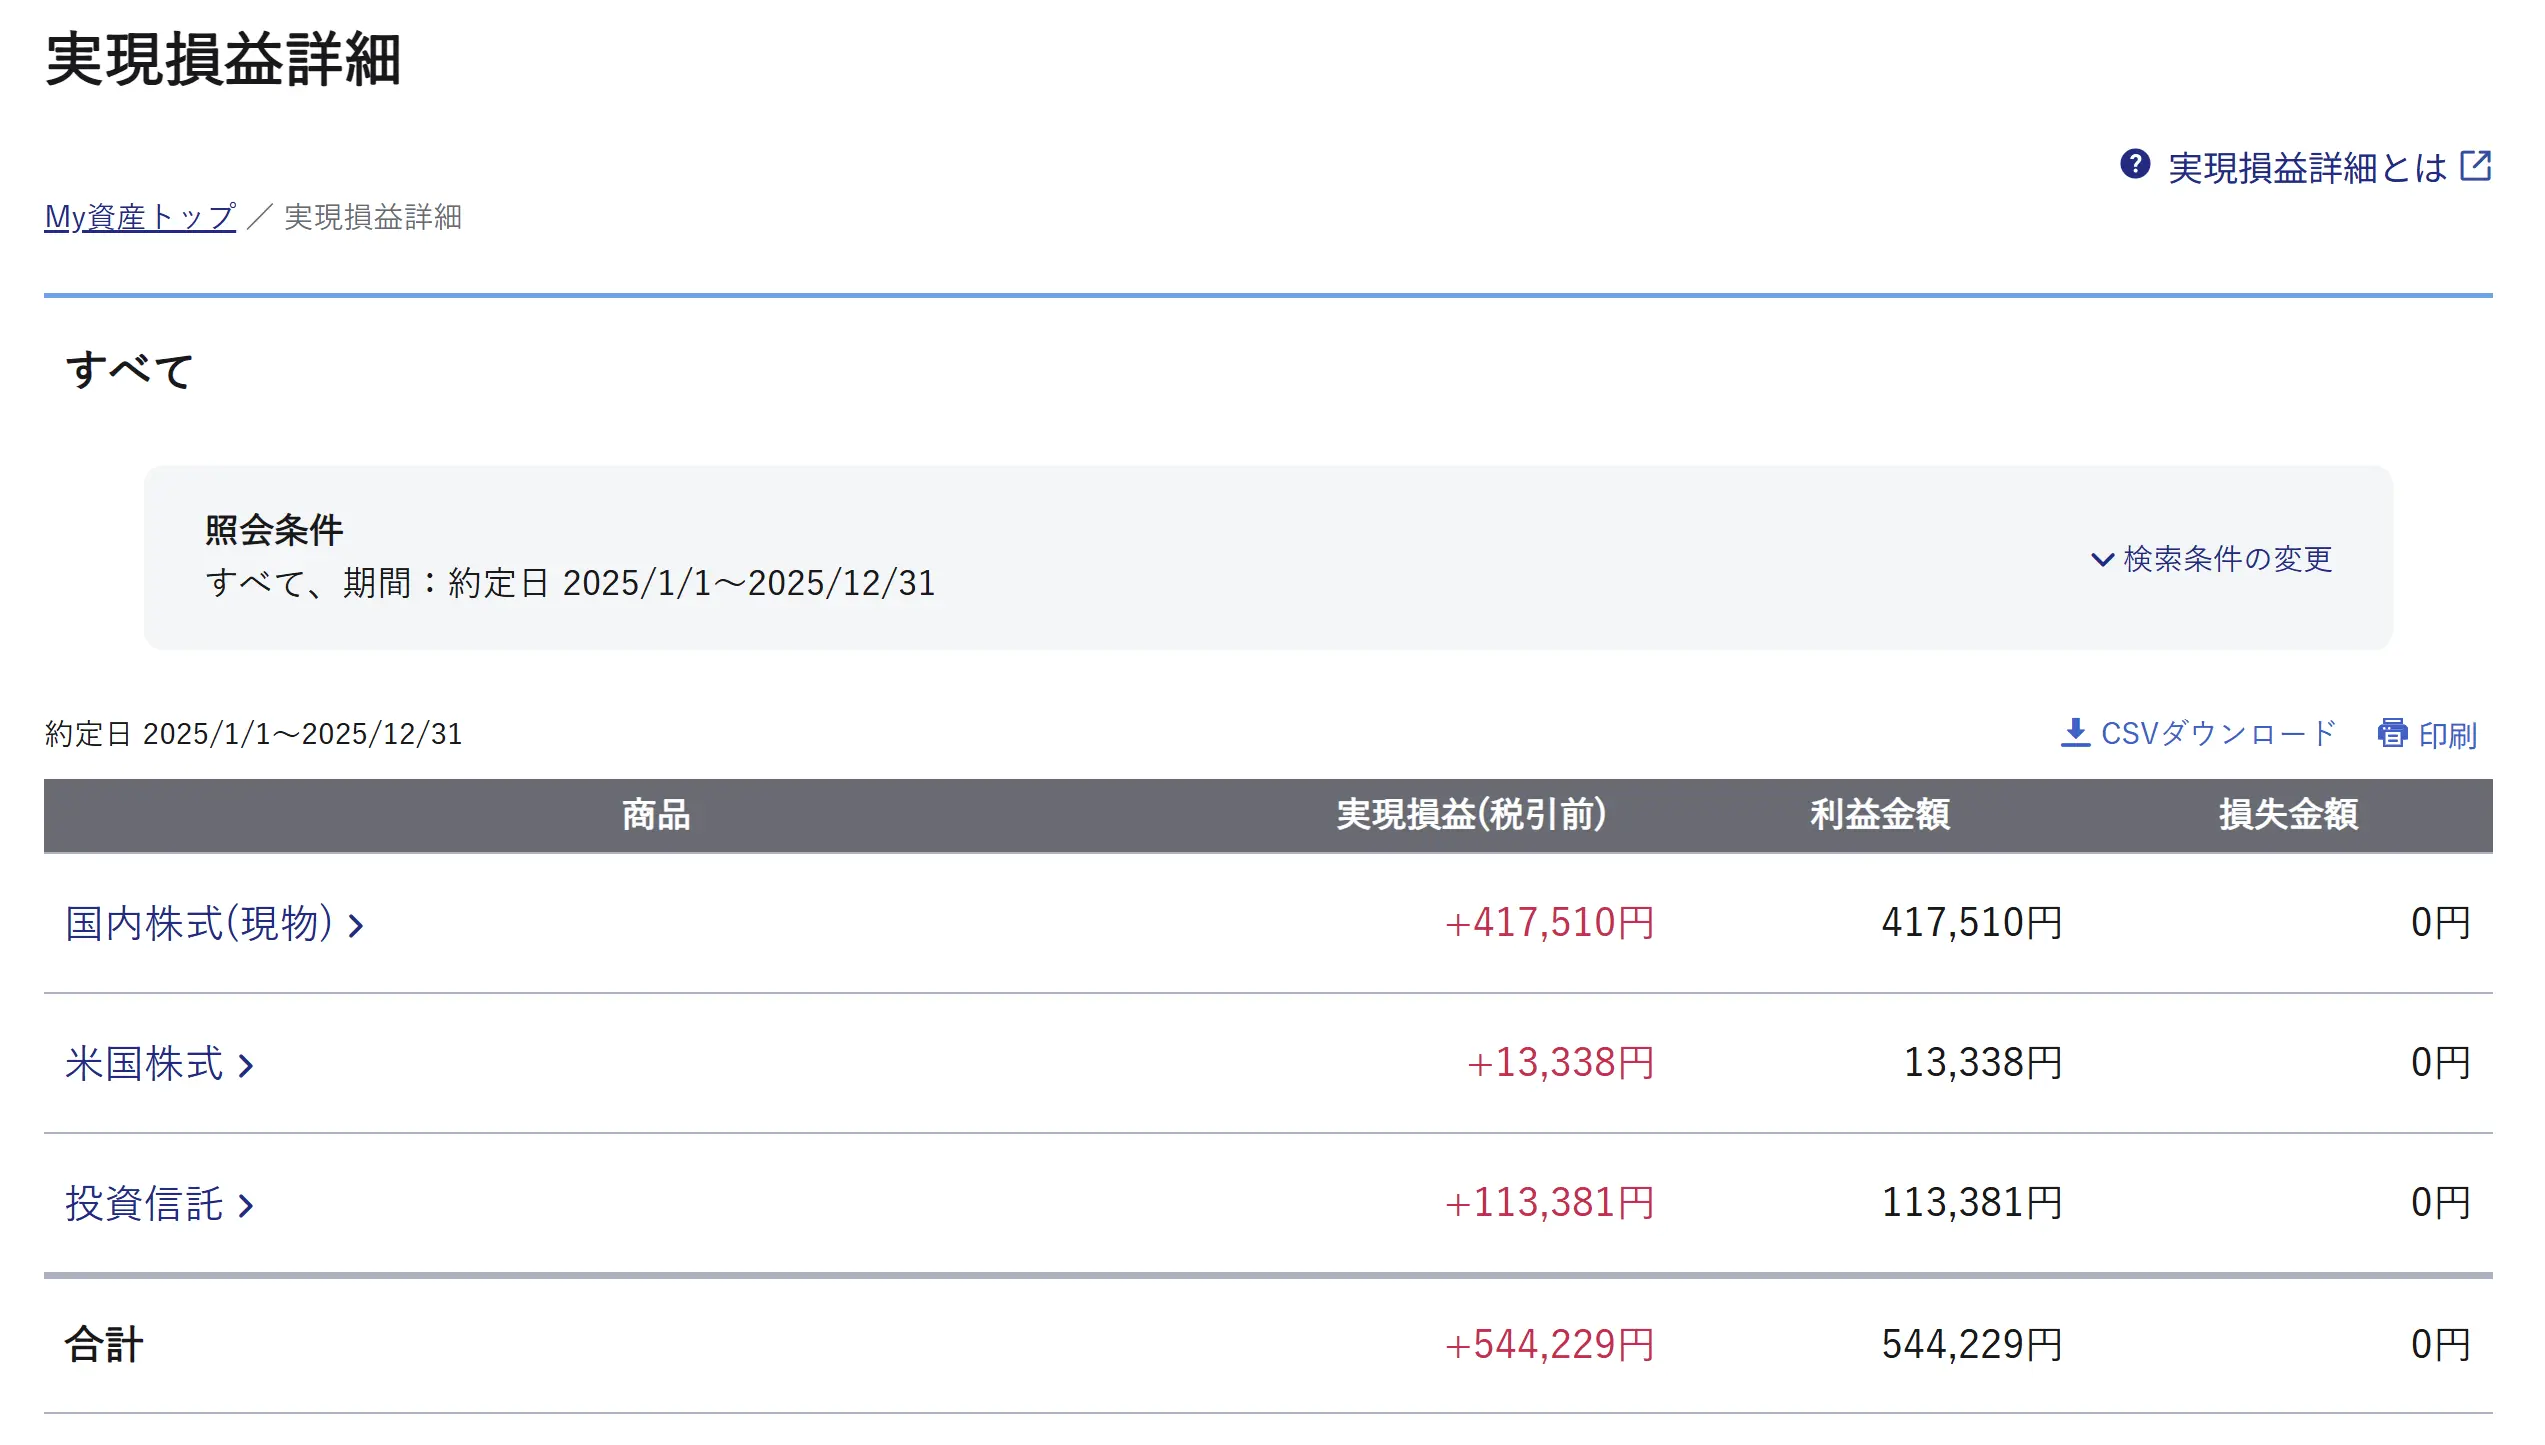Click the external link icon beside 実現損益詳細とは

[2475, 165]
